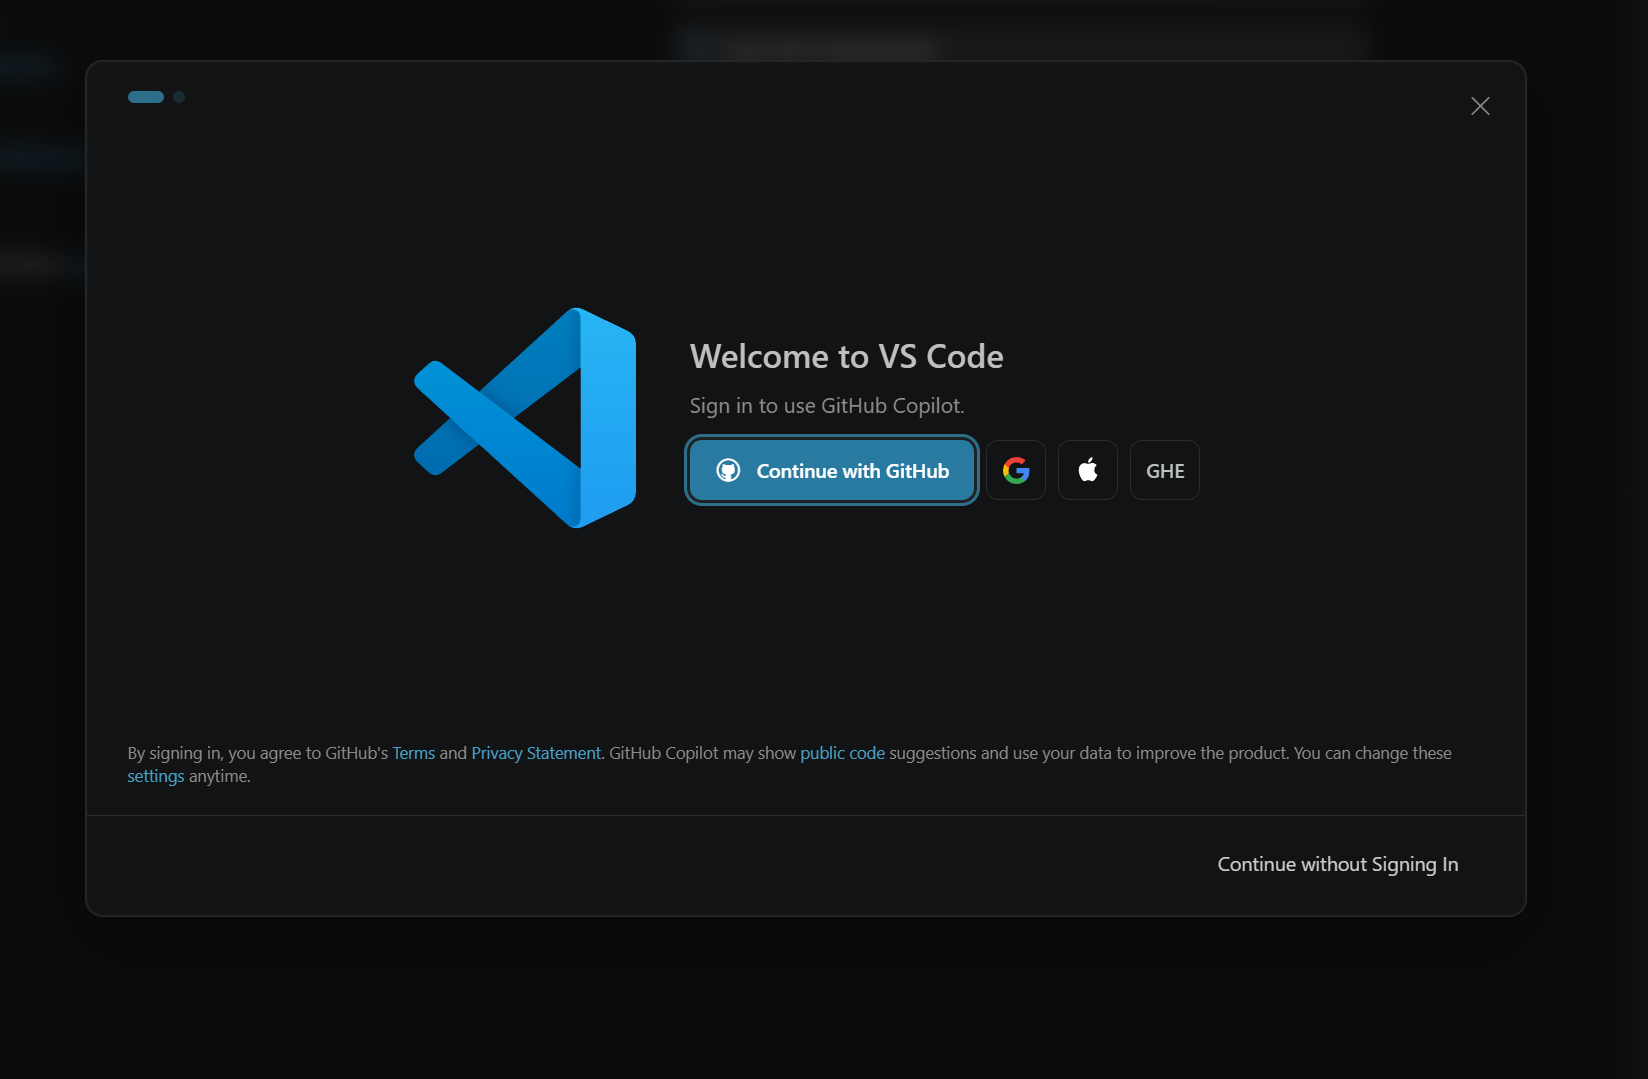
Task: Select the second page indicator dot
Action: click(x=179, y=97)
